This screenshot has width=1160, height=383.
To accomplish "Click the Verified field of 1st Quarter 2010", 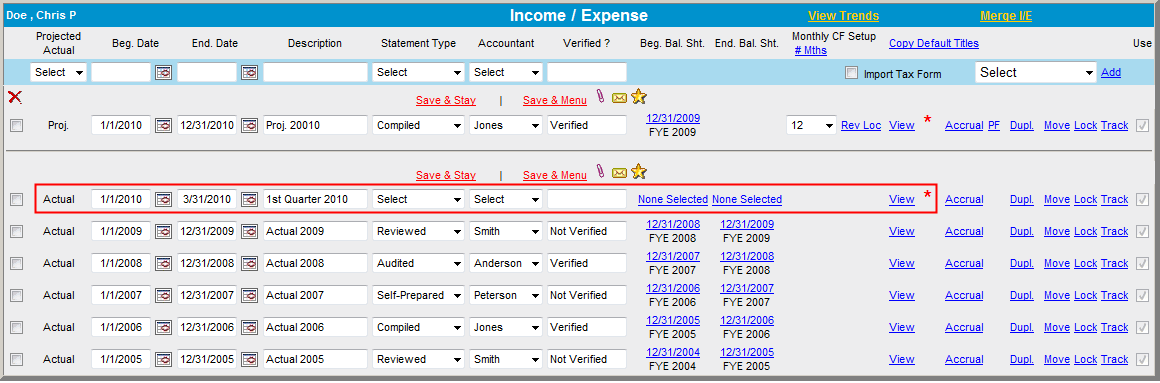I will pos(587,200).
